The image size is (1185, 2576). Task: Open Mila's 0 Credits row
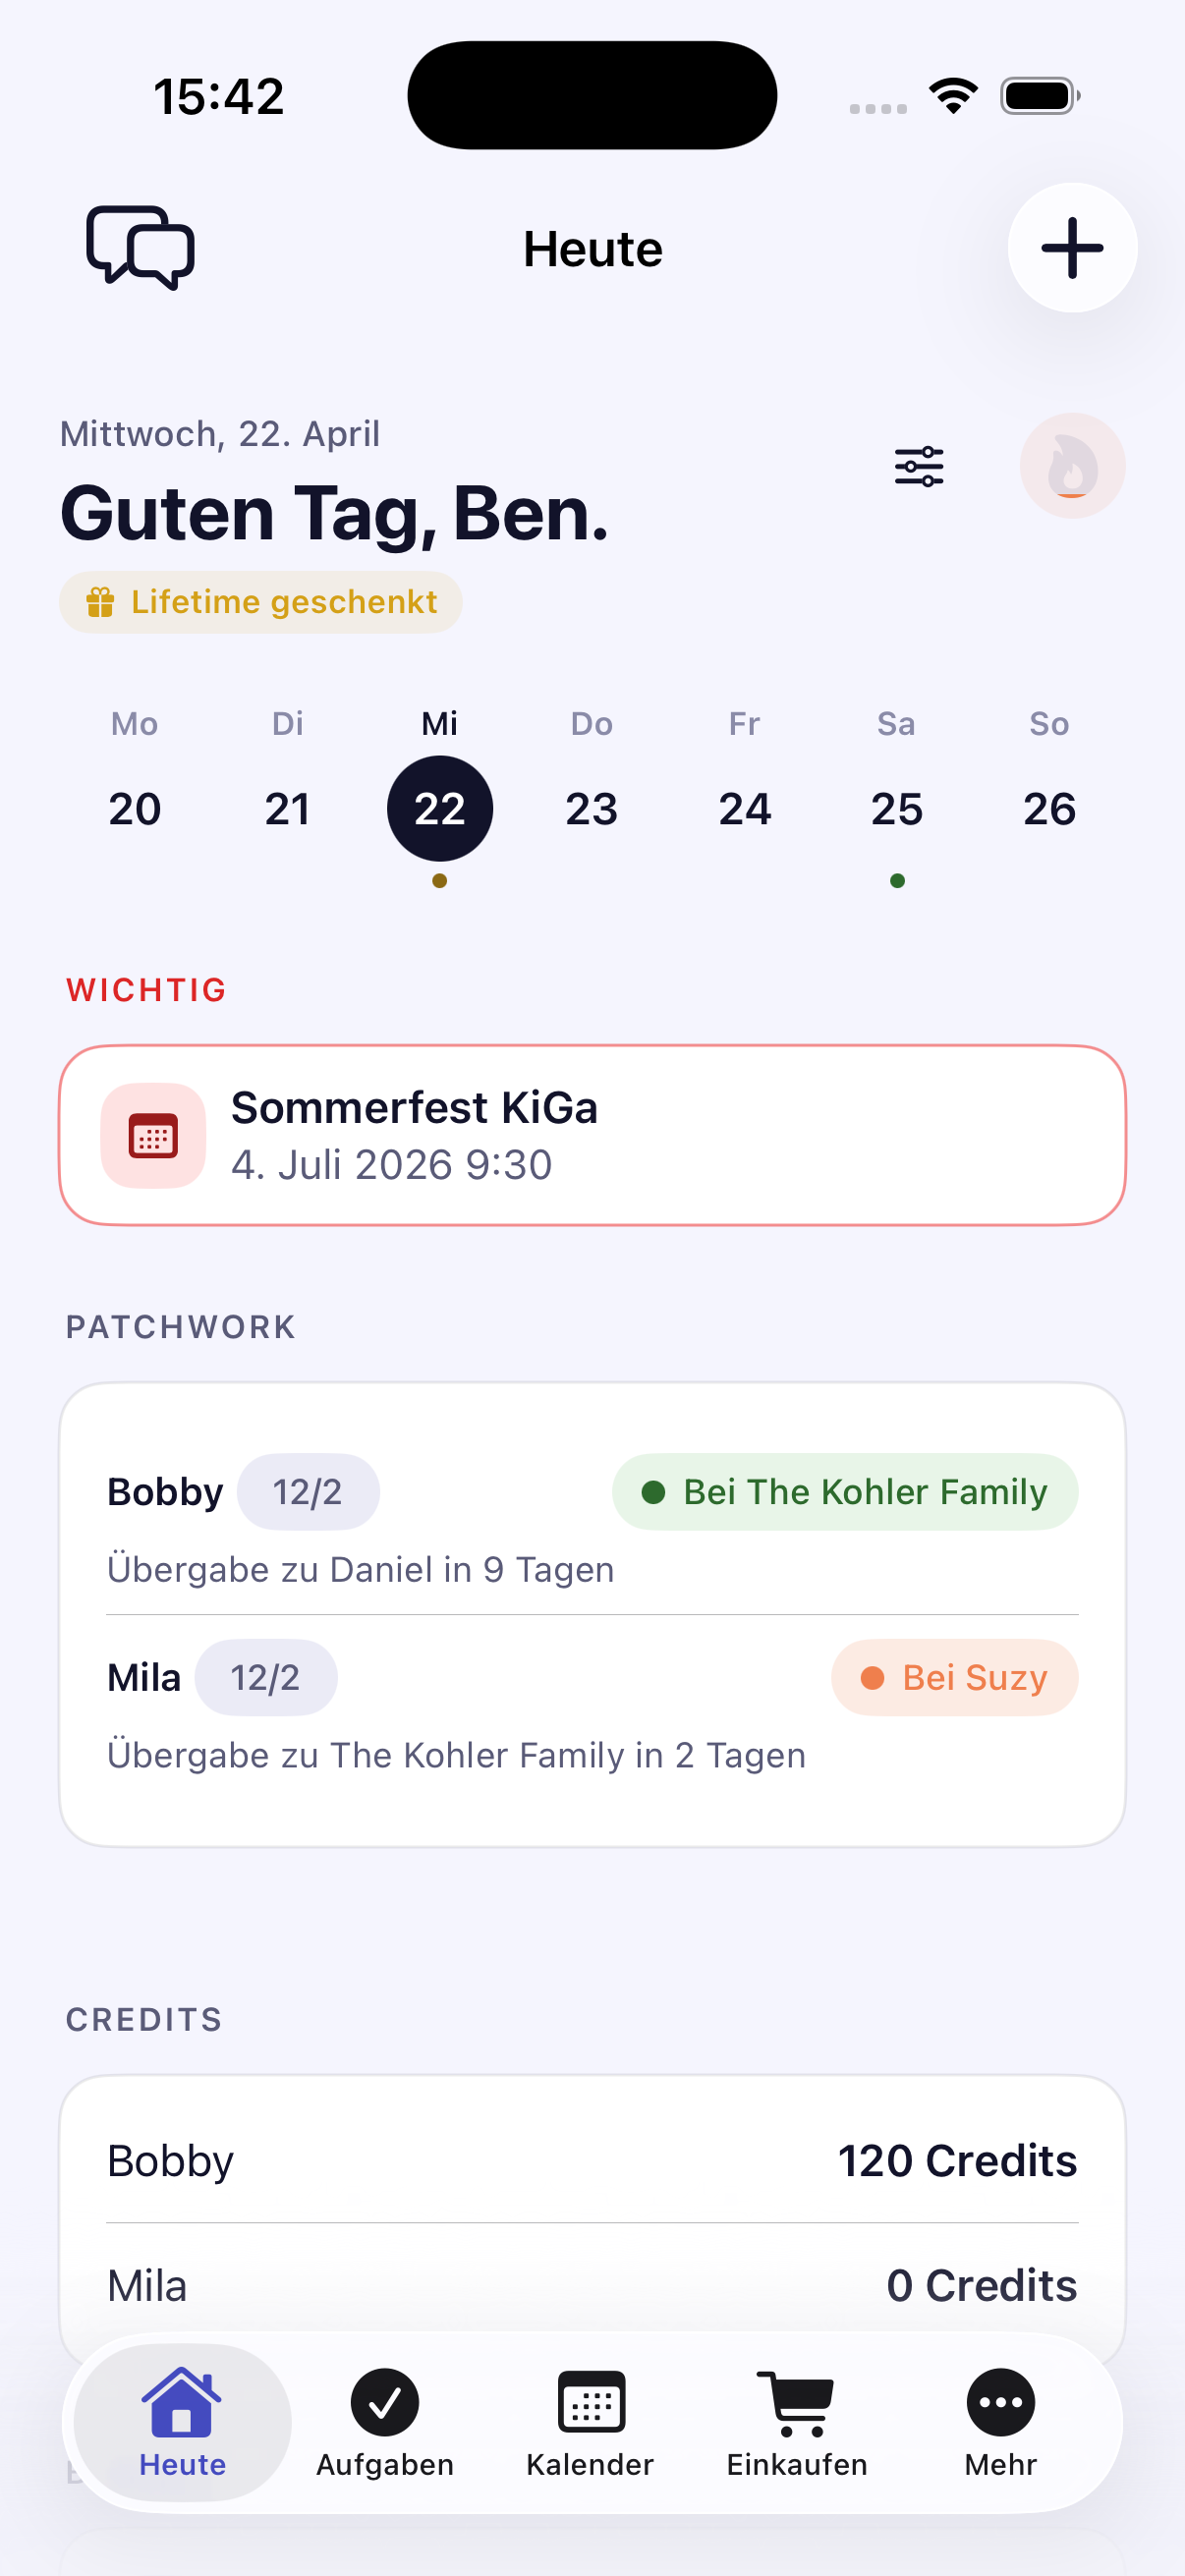coord(592,2286)
